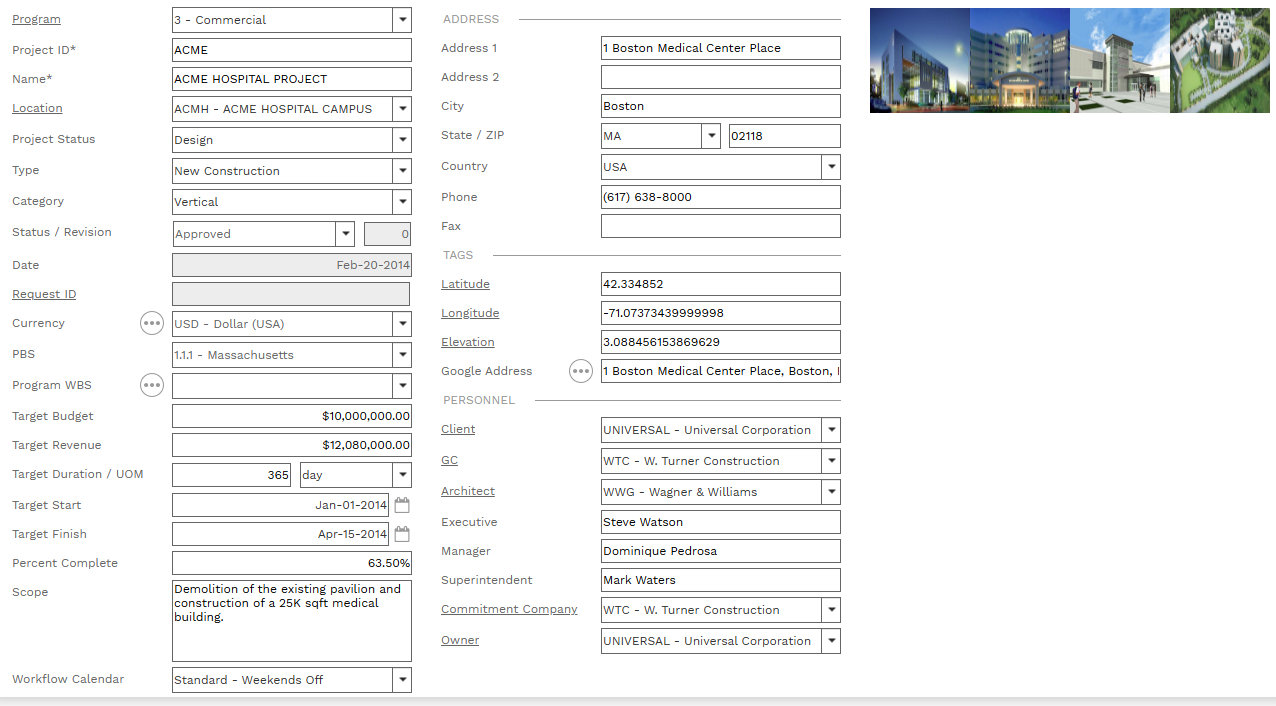Select the first hospital night photo thumbnail
Screen dimensions: 1276x706
[919, 60]
